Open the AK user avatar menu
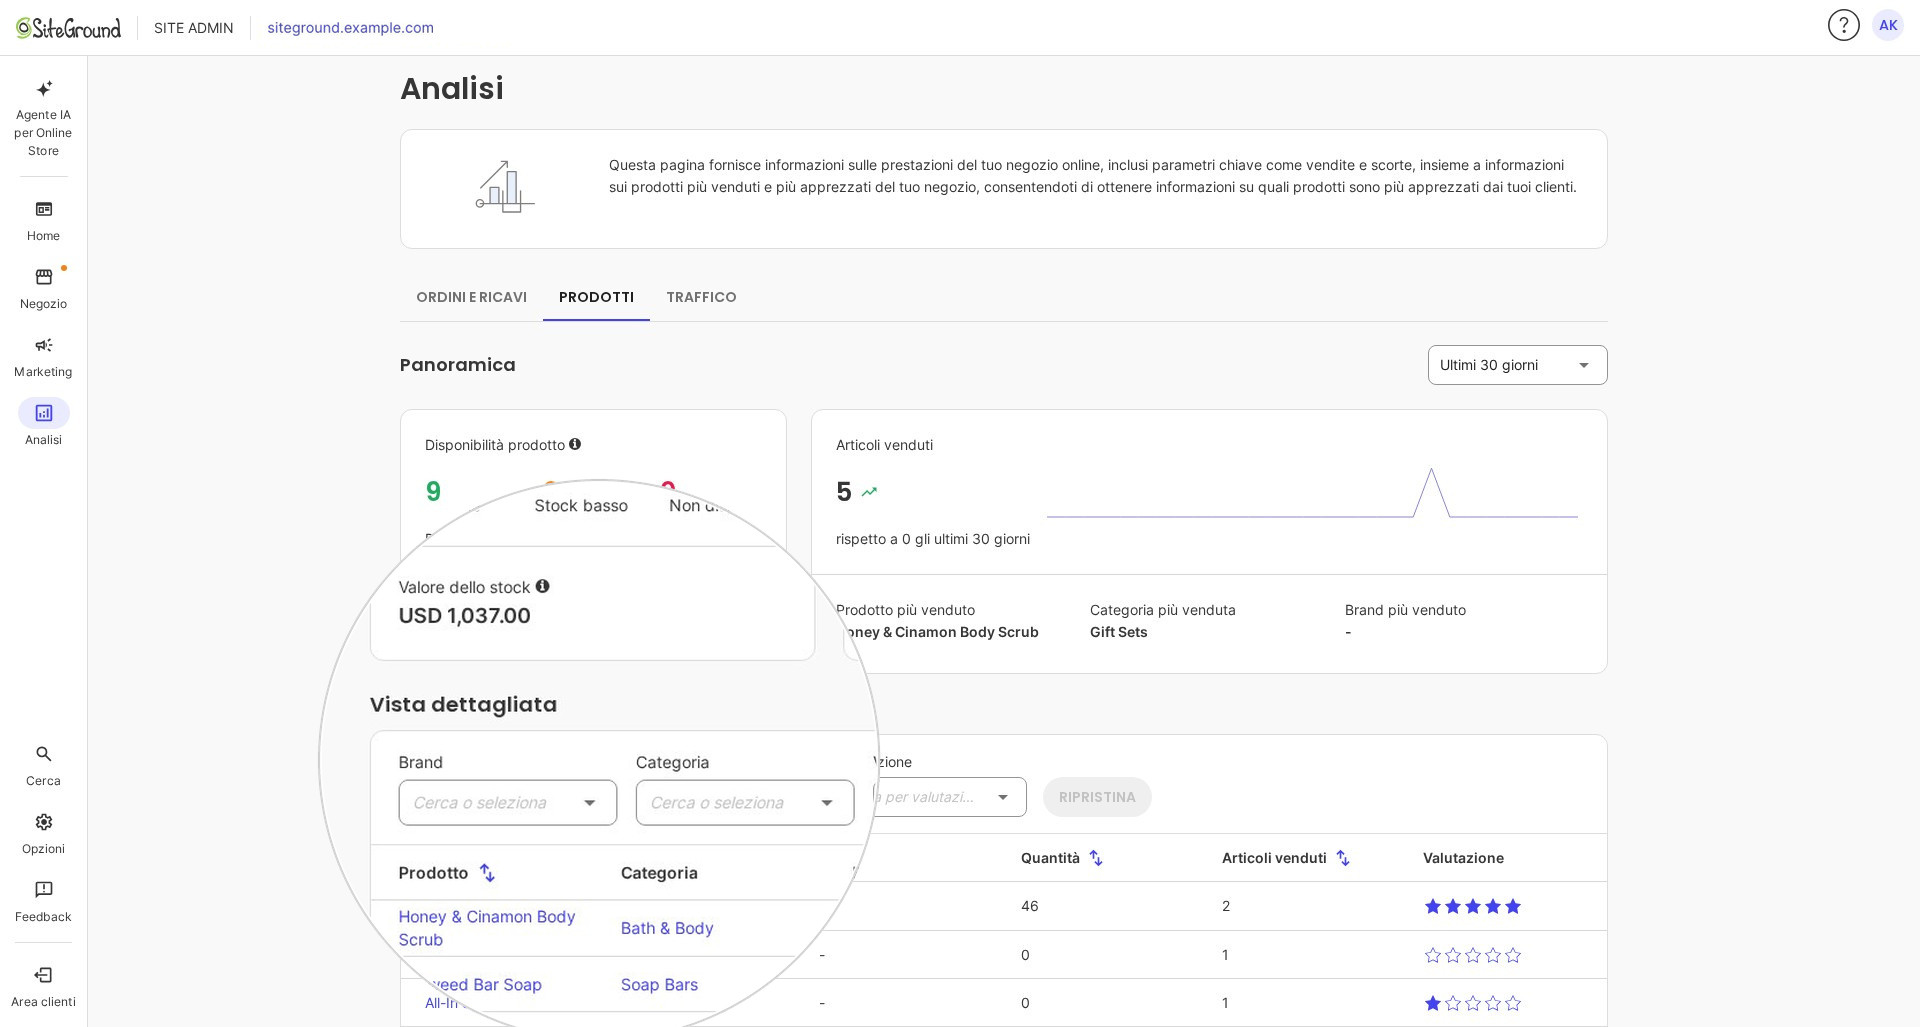This screenshot has width=1920, height=1027. coord(1888,25)
